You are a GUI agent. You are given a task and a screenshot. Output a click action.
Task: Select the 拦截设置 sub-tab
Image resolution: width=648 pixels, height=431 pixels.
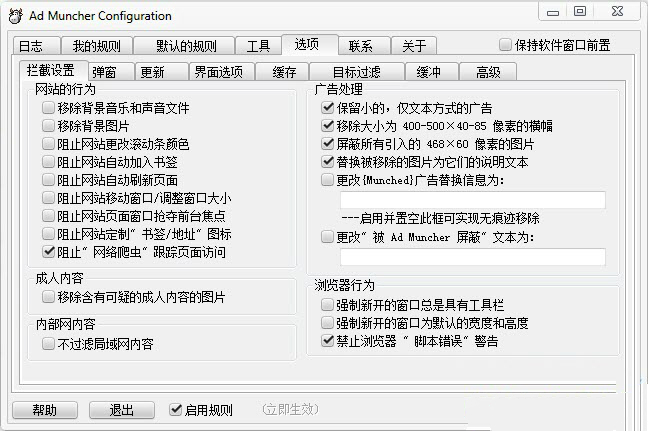pyautogui.click(x=54, y=70)
